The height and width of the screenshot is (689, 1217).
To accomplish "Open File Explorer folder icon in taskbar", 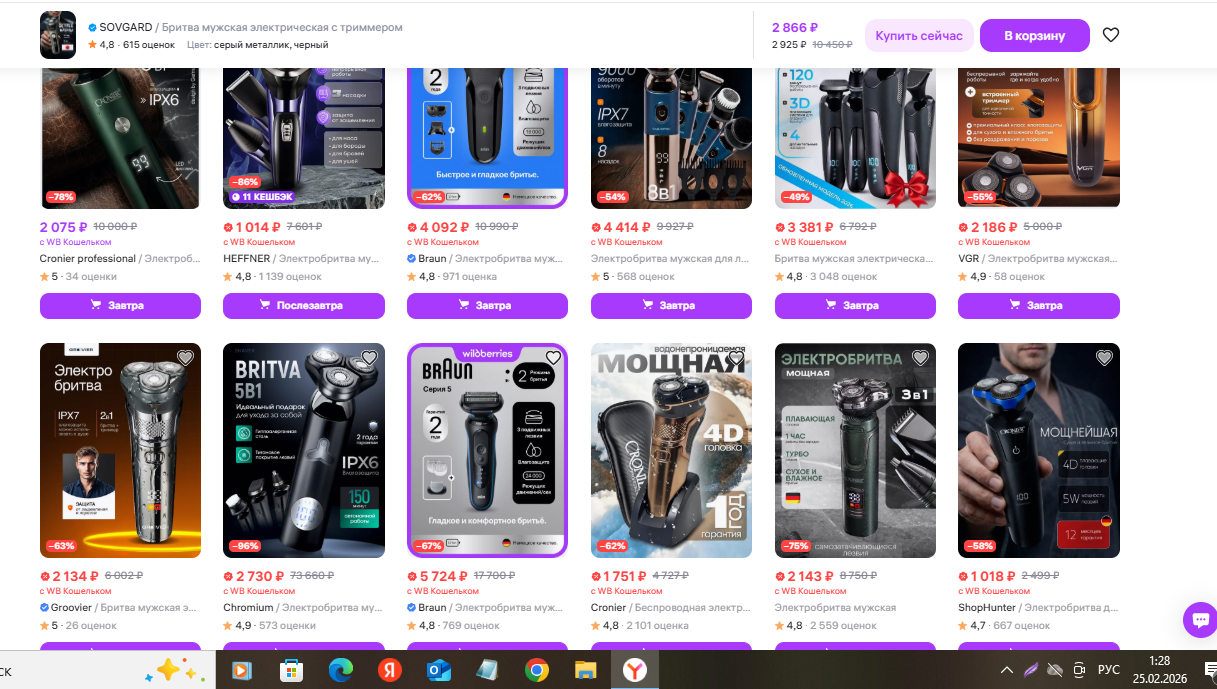I will pos(585,670).
